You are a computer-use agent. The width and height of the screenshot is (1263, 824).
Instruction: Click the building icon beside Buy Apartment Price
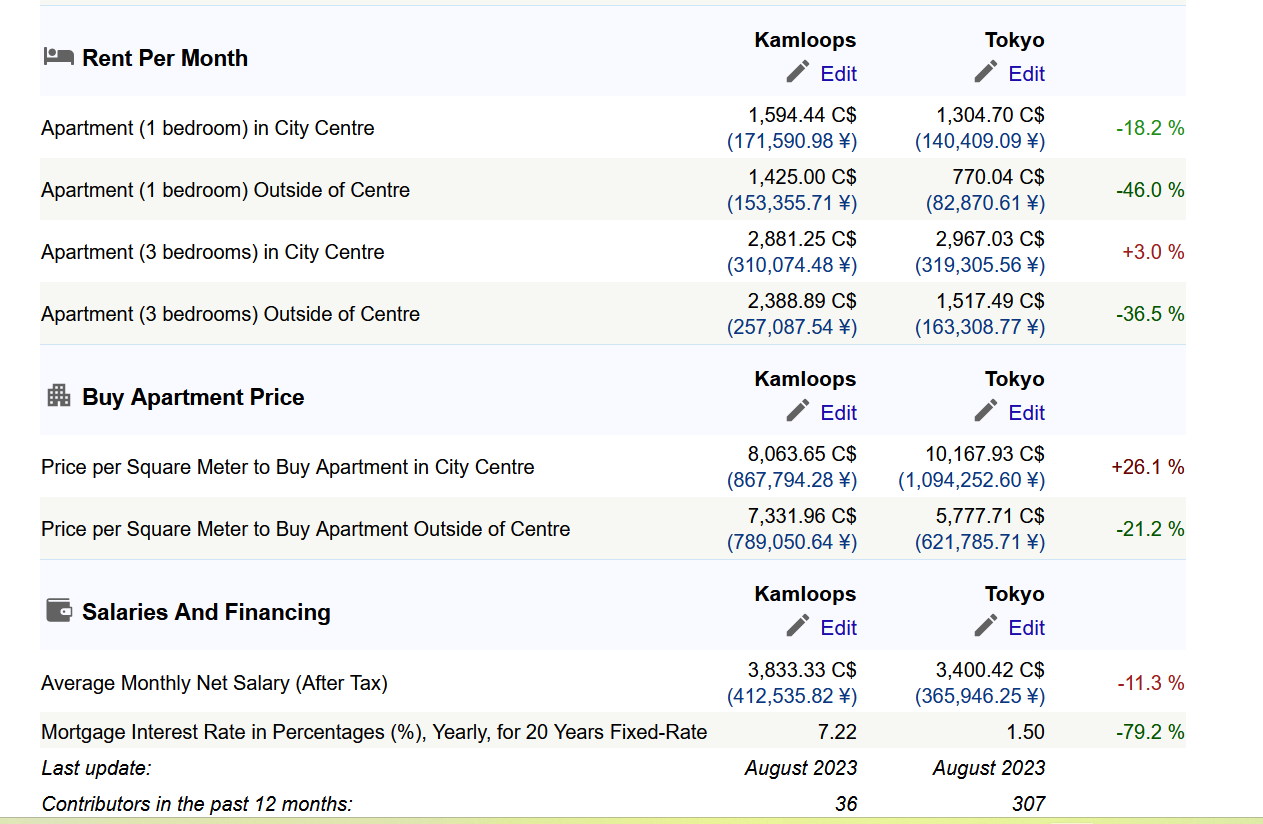tap(59, 396)
